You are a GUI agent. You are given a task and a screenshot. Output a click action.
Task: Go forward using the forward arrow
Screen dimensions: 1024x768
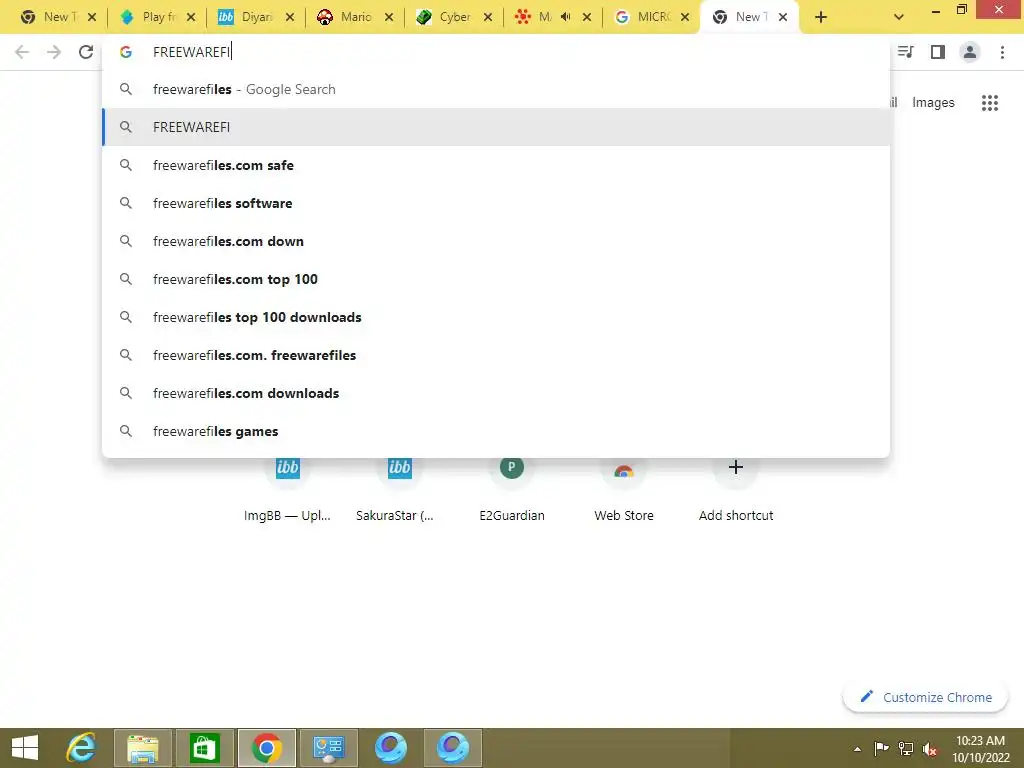[54, 52]
